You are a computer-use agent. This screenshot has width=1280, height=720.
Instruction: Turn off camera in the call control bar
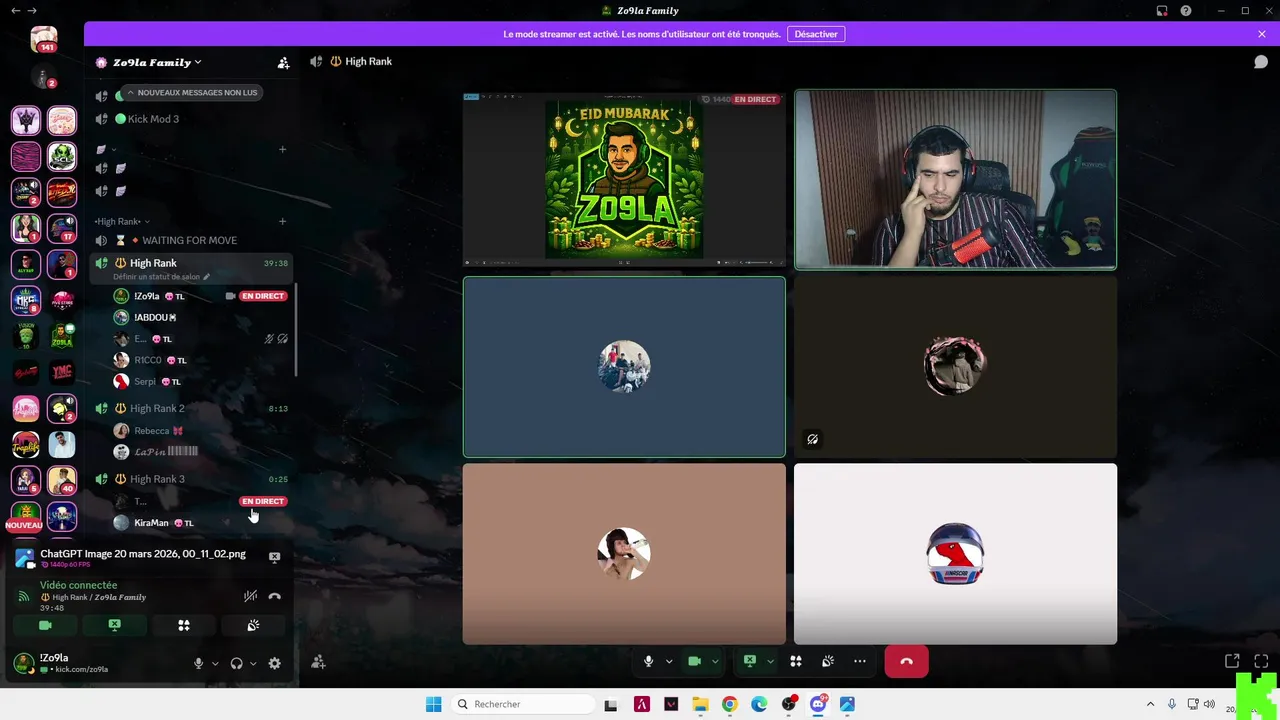(694, 661)
